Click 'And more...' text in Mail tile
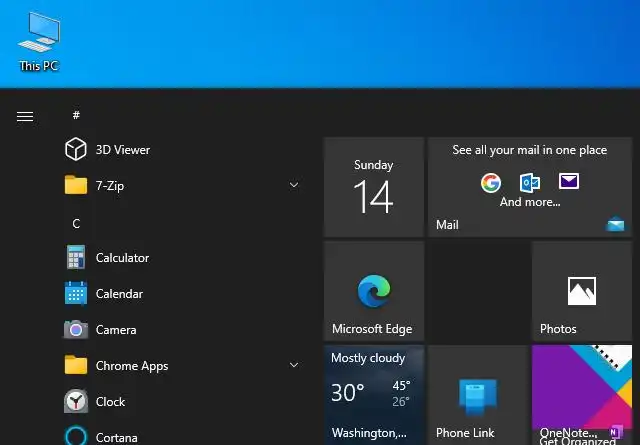Image resolution: width=640 pixels, height=445 pixels. [x=530, y=202]
